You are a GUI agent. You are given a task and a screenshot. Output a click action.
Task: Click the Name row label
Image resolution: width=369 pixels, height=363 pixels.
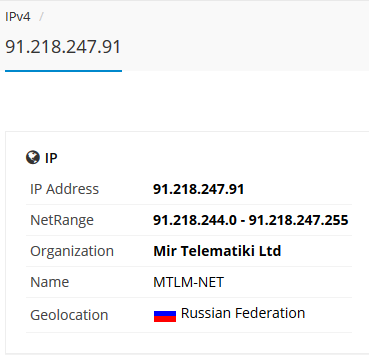tap(50, 282)
